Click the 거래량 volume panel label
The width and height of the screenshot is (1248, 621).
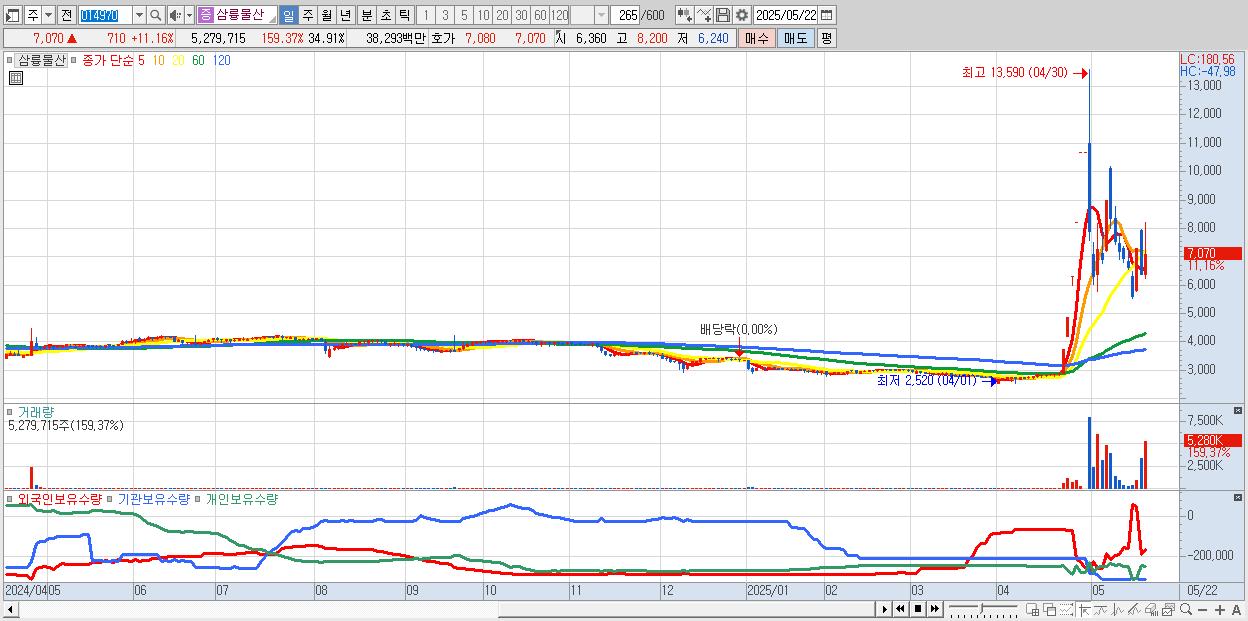tap(34, 411)
